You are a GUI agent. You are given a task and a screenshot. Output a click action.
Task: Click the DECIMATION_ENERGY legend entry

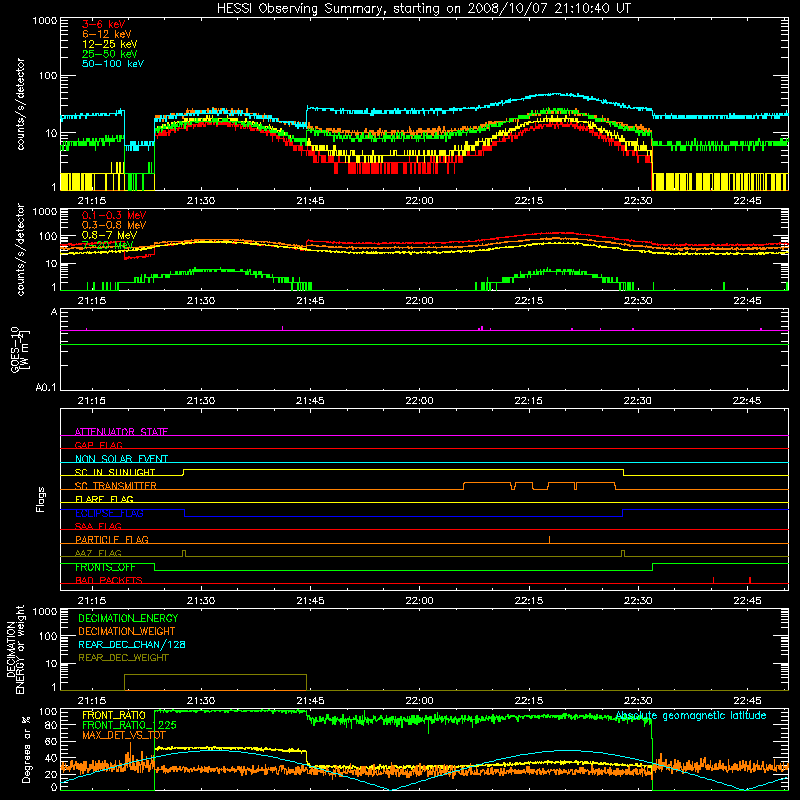coord(128,618)
